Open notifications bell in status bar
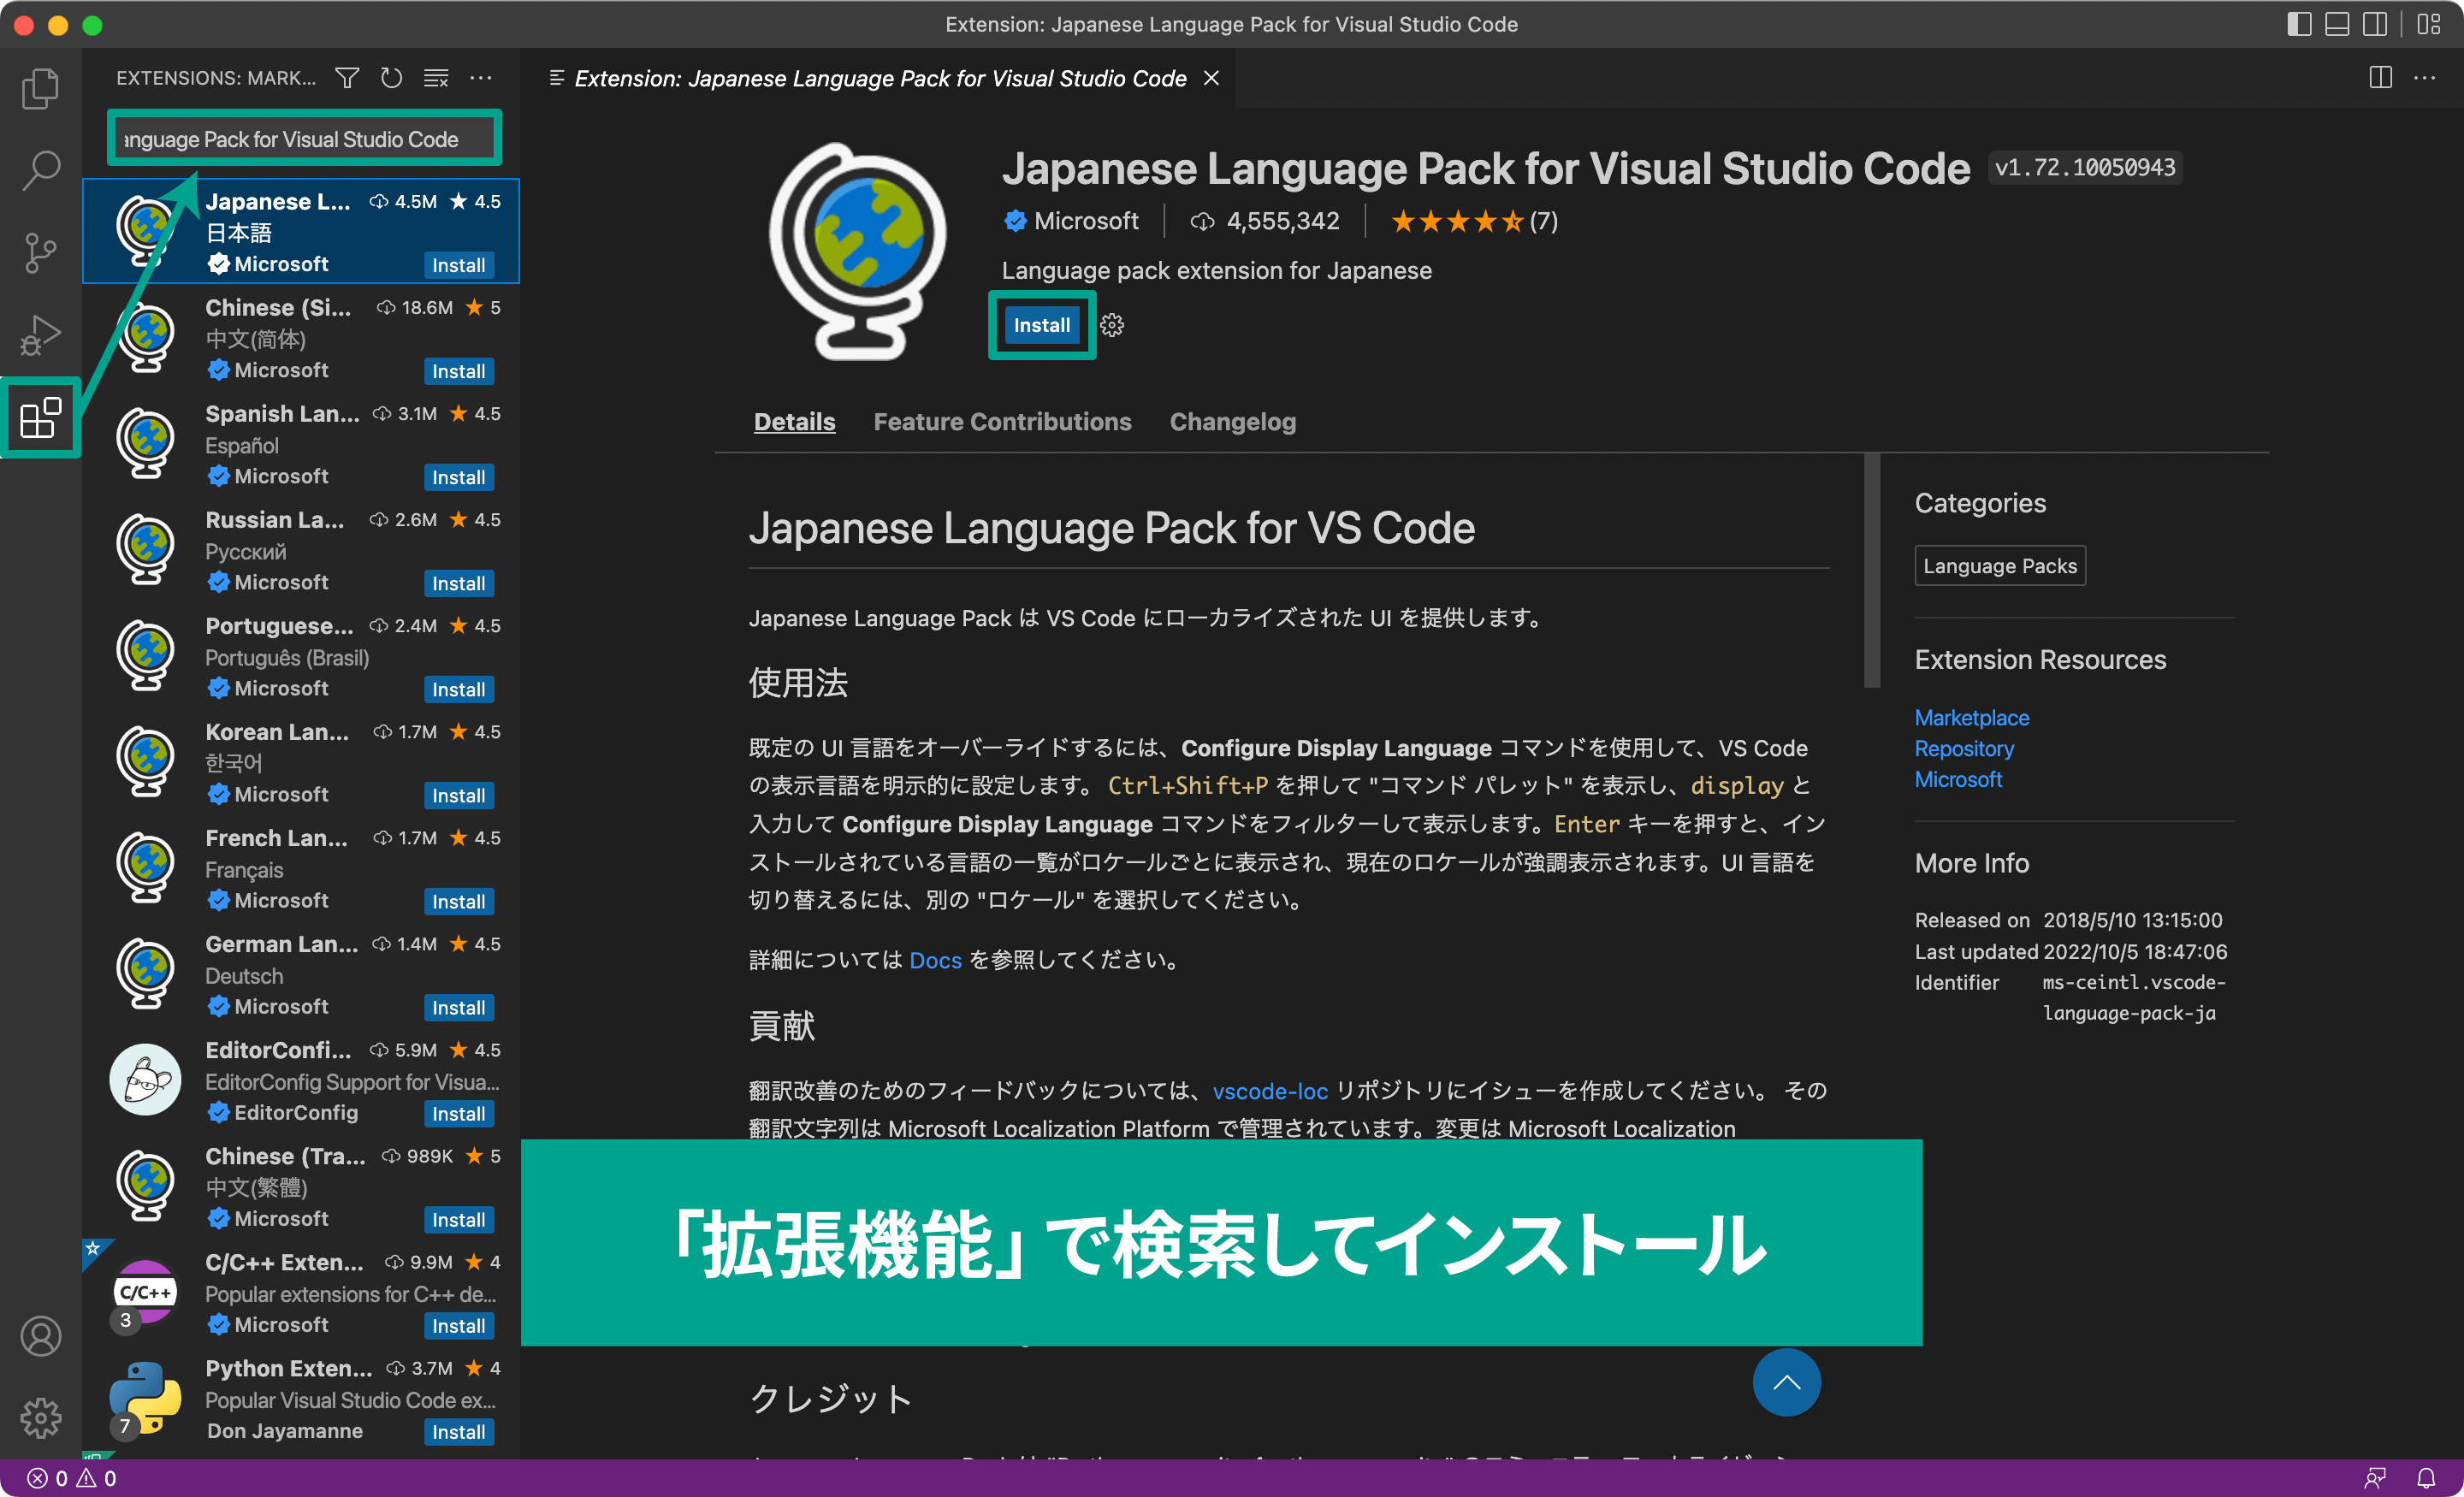 click(2426, 1478)
